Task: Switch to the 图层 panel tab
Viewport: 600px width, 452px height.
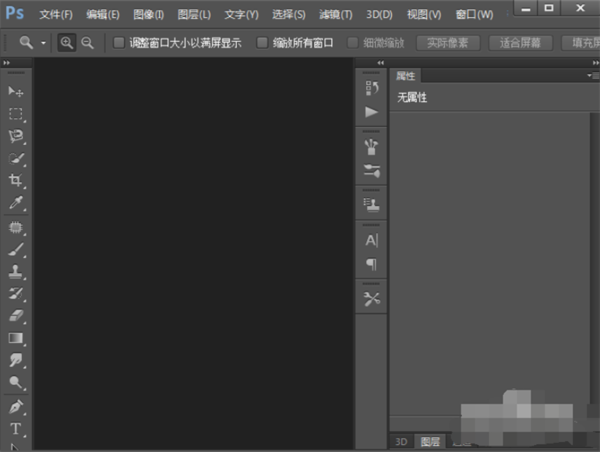Action: pyautogui.click(x=430, y=442)
